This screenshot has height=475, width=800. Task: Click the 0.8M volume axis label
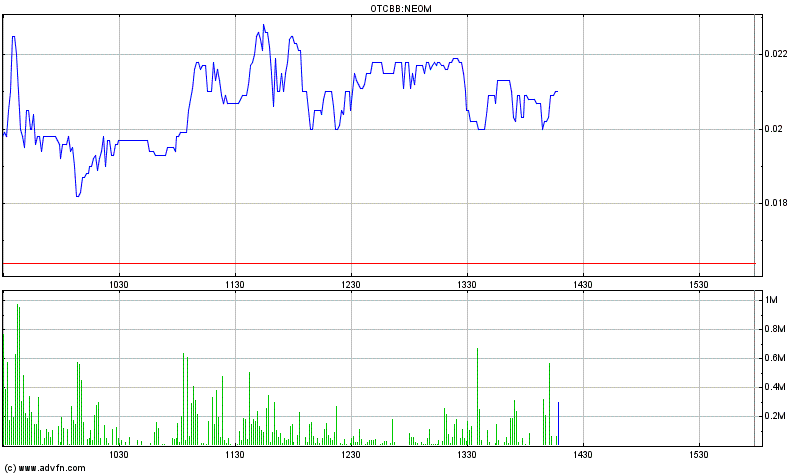coord(774,329)
